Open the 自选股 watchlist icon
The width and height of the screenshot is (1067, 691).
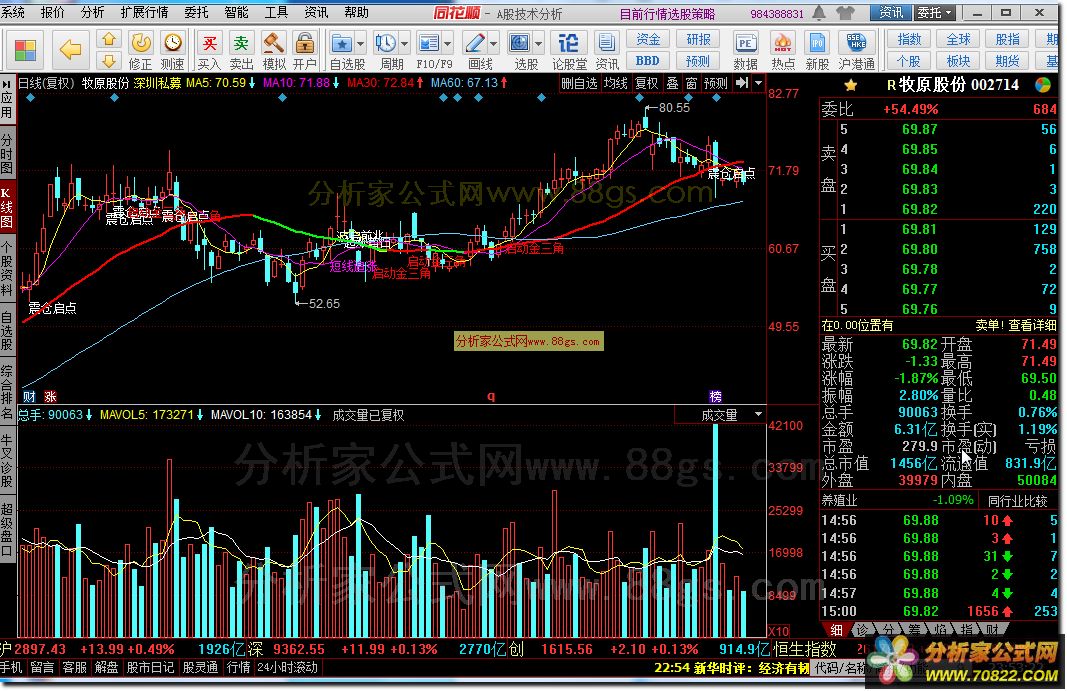tap(342, 45)
